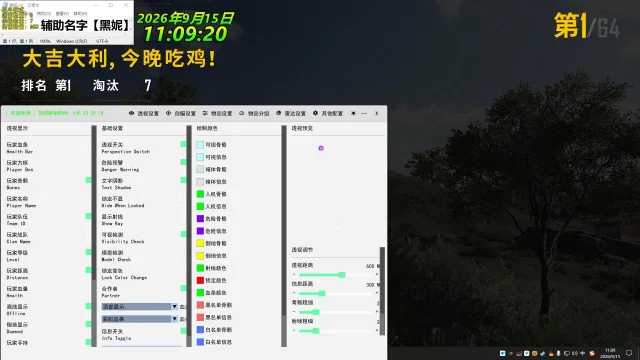Pick the 锁定颜色 red color swatch
The height and width of the screenshot is (360, 640).
click(200, 280)
